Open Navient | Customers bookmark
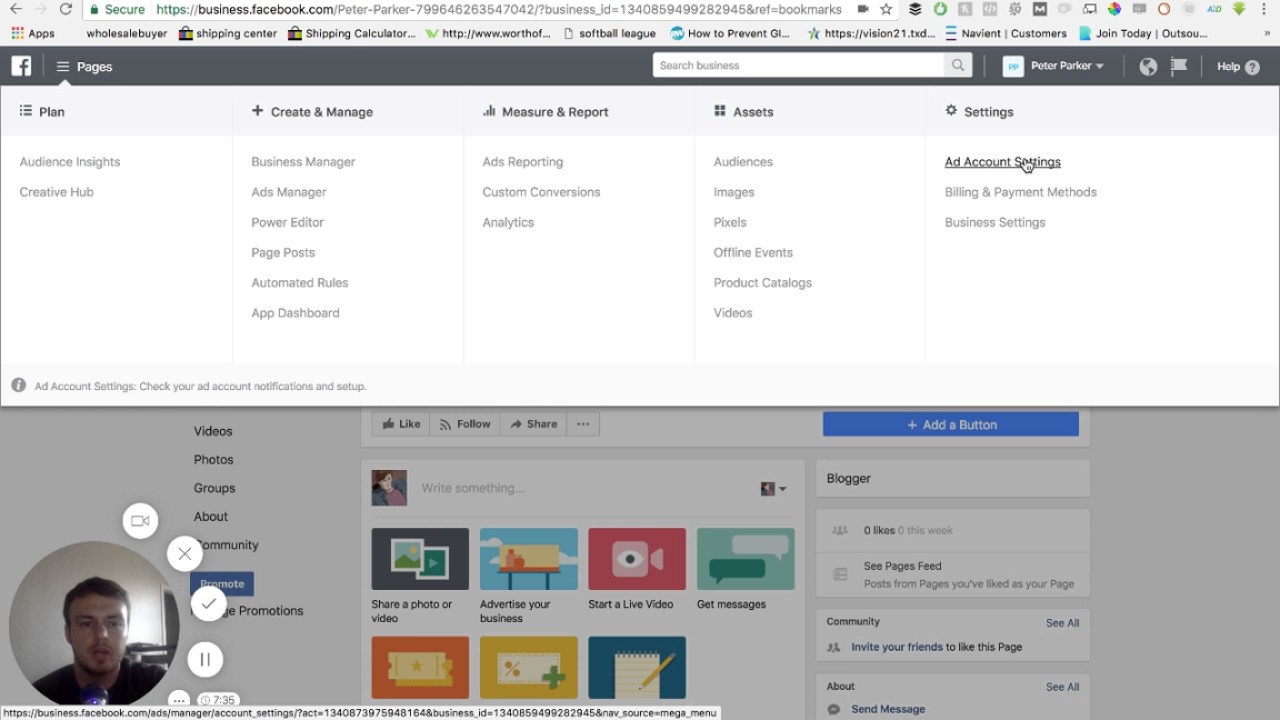This screenshot has width=1280, height=720. click(1005, 33)
